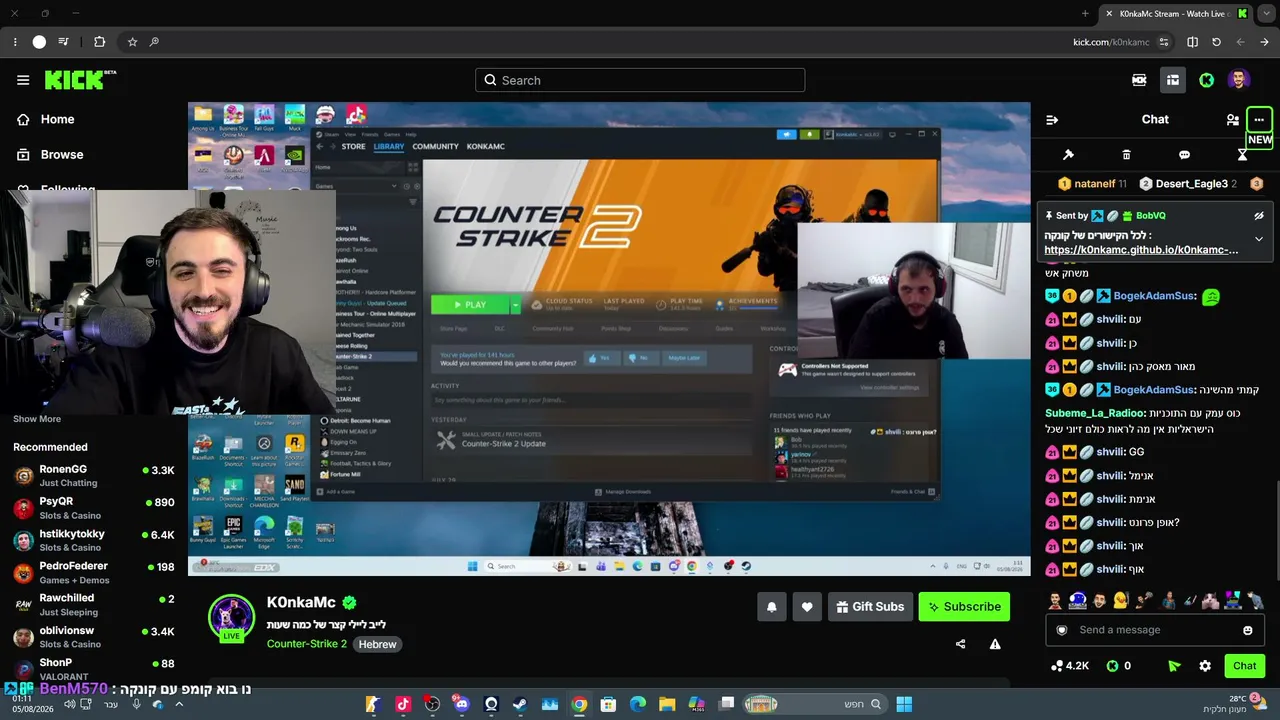This screenshot has width=1280, height=720.
Task: Open recommended channel PsyQR
Action: click(93, 508)
